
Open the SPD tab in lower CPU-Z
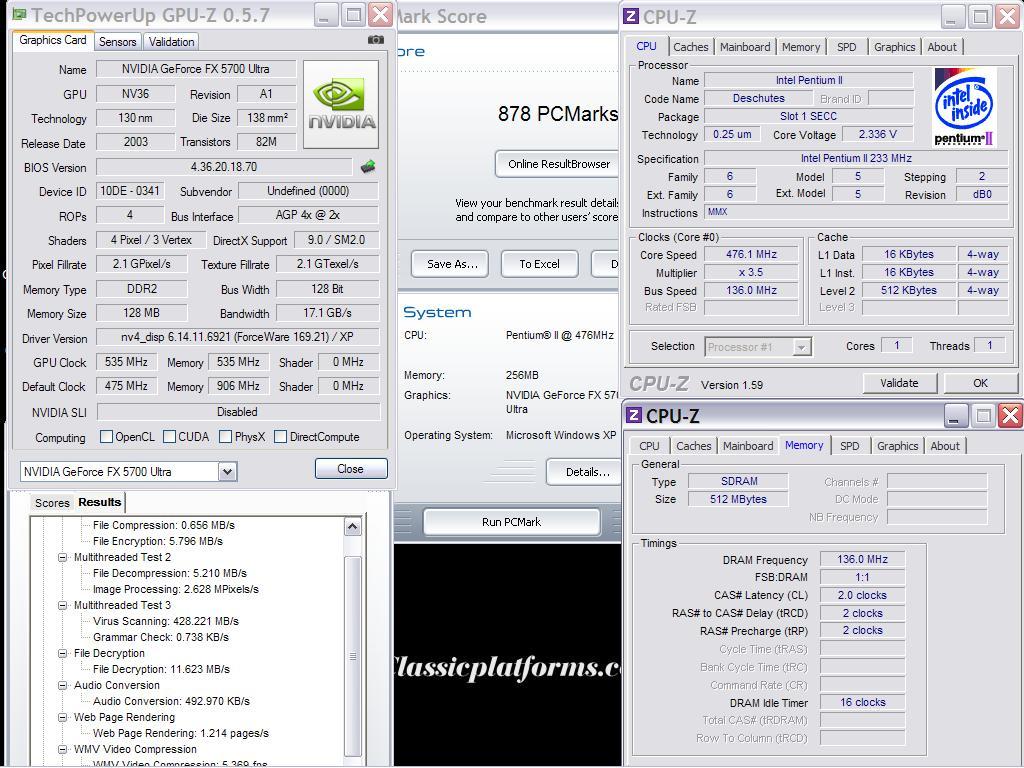(x=850, y=446)
